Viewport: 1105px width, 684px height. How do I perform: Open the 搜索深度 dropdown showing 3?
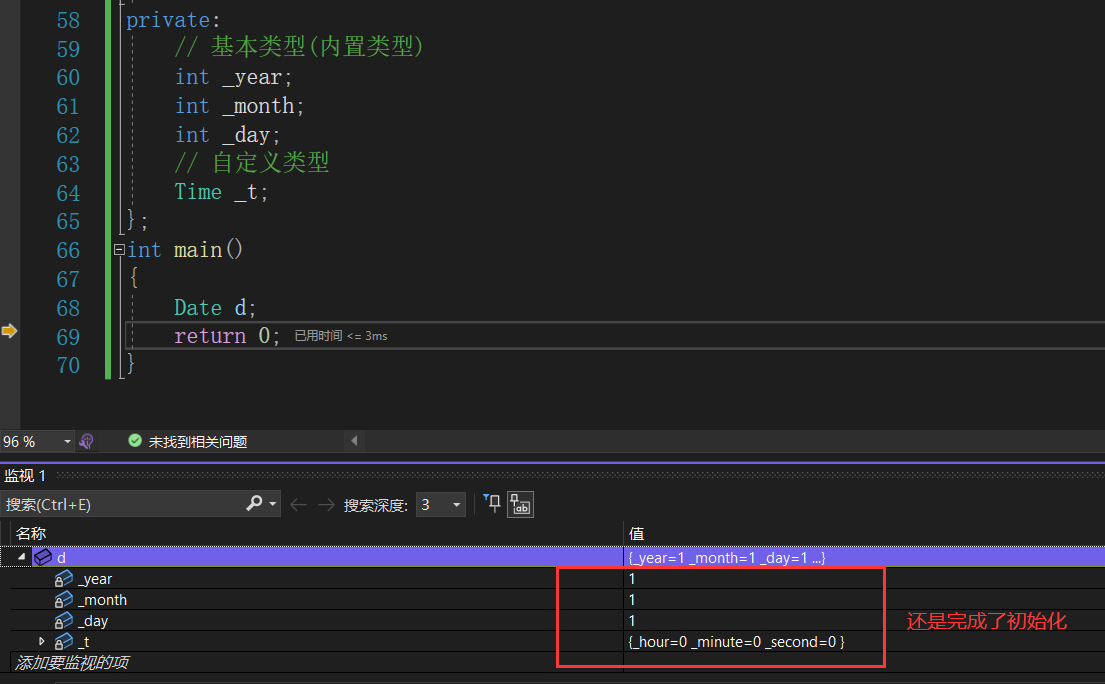[x=440, y=504]
